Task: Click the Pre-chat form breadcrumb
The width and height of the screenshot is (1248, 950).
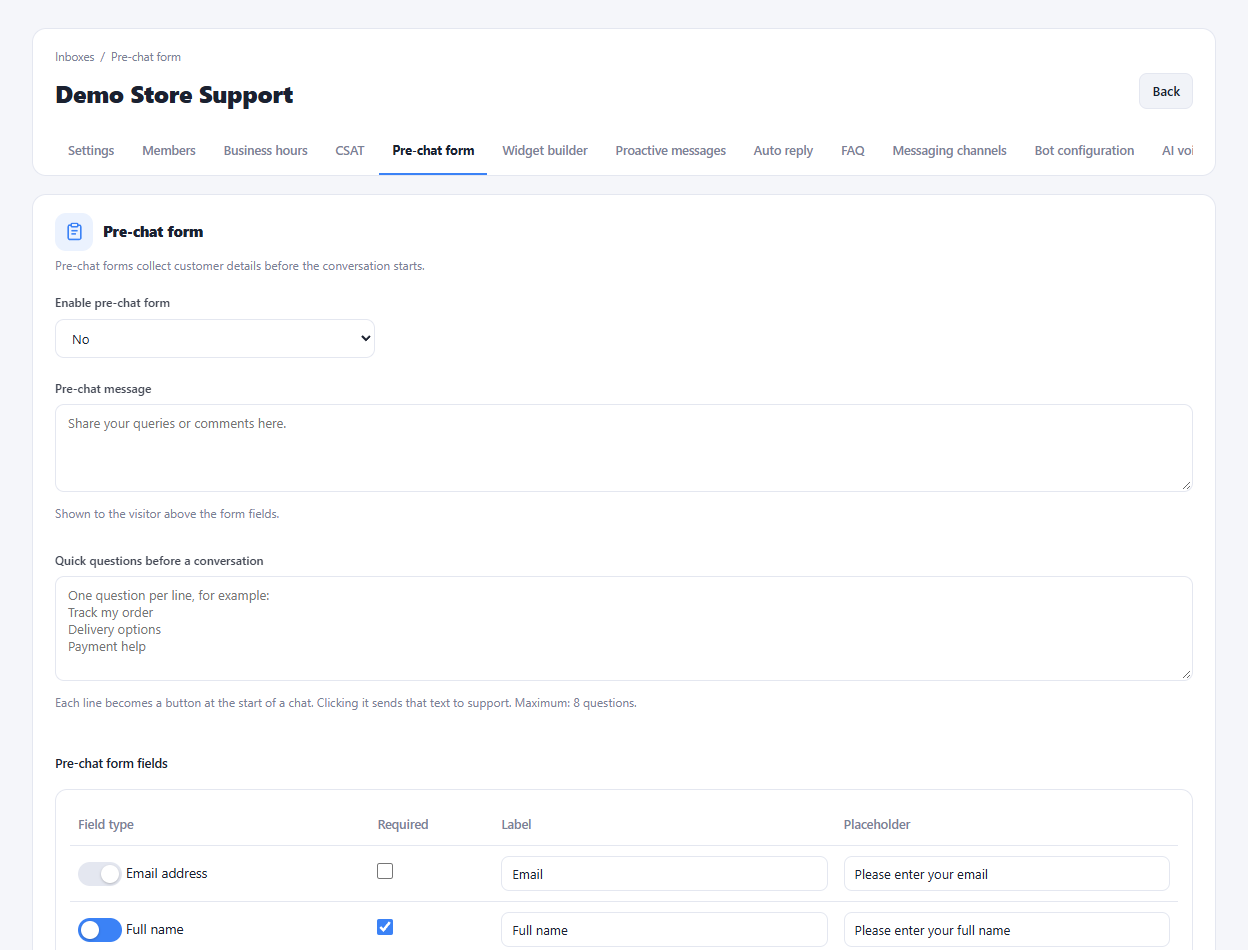Action: [146, 57]
